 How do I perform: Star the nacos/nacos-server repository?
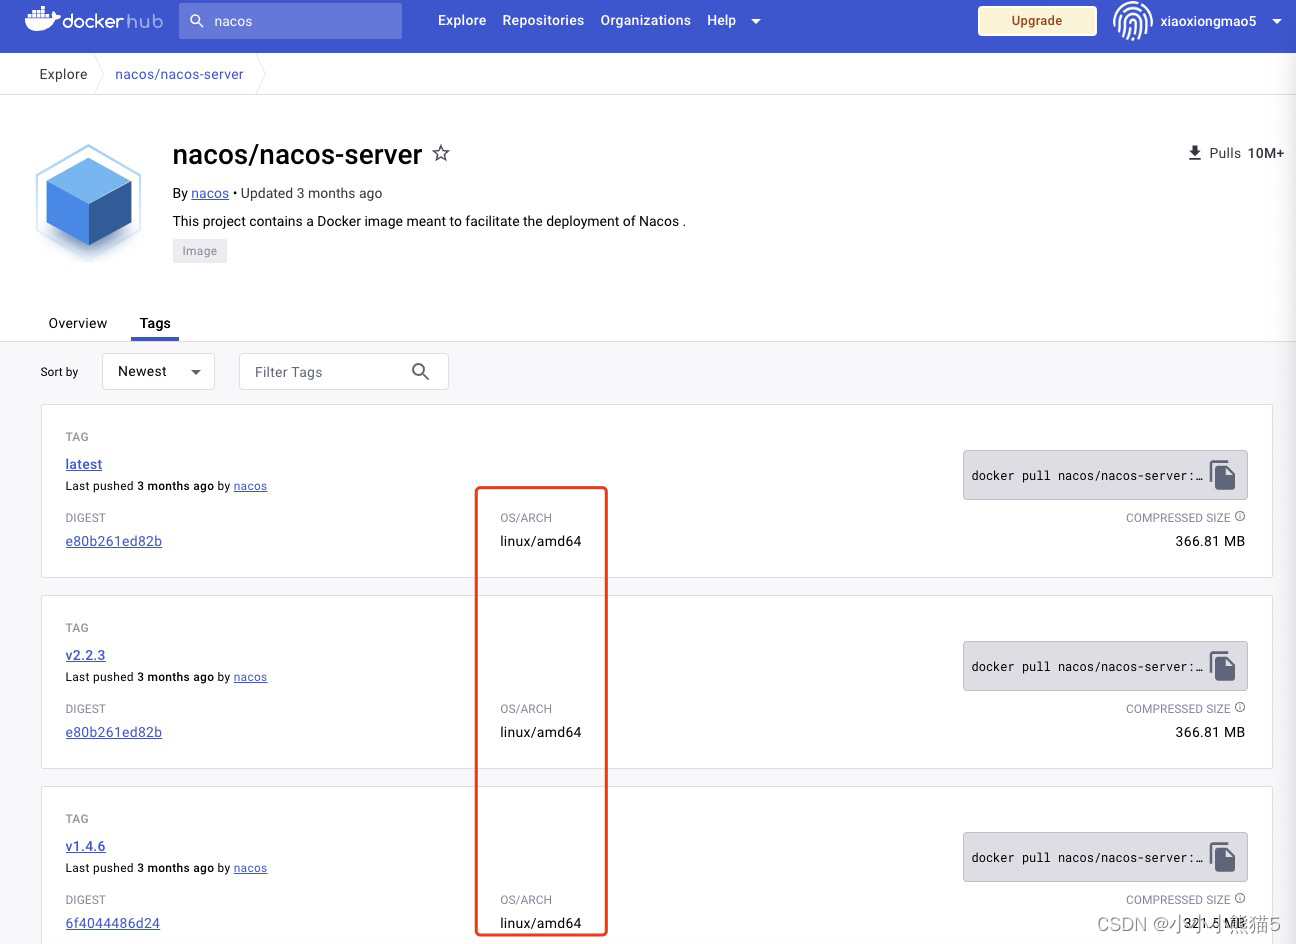[x=441, y=153]
